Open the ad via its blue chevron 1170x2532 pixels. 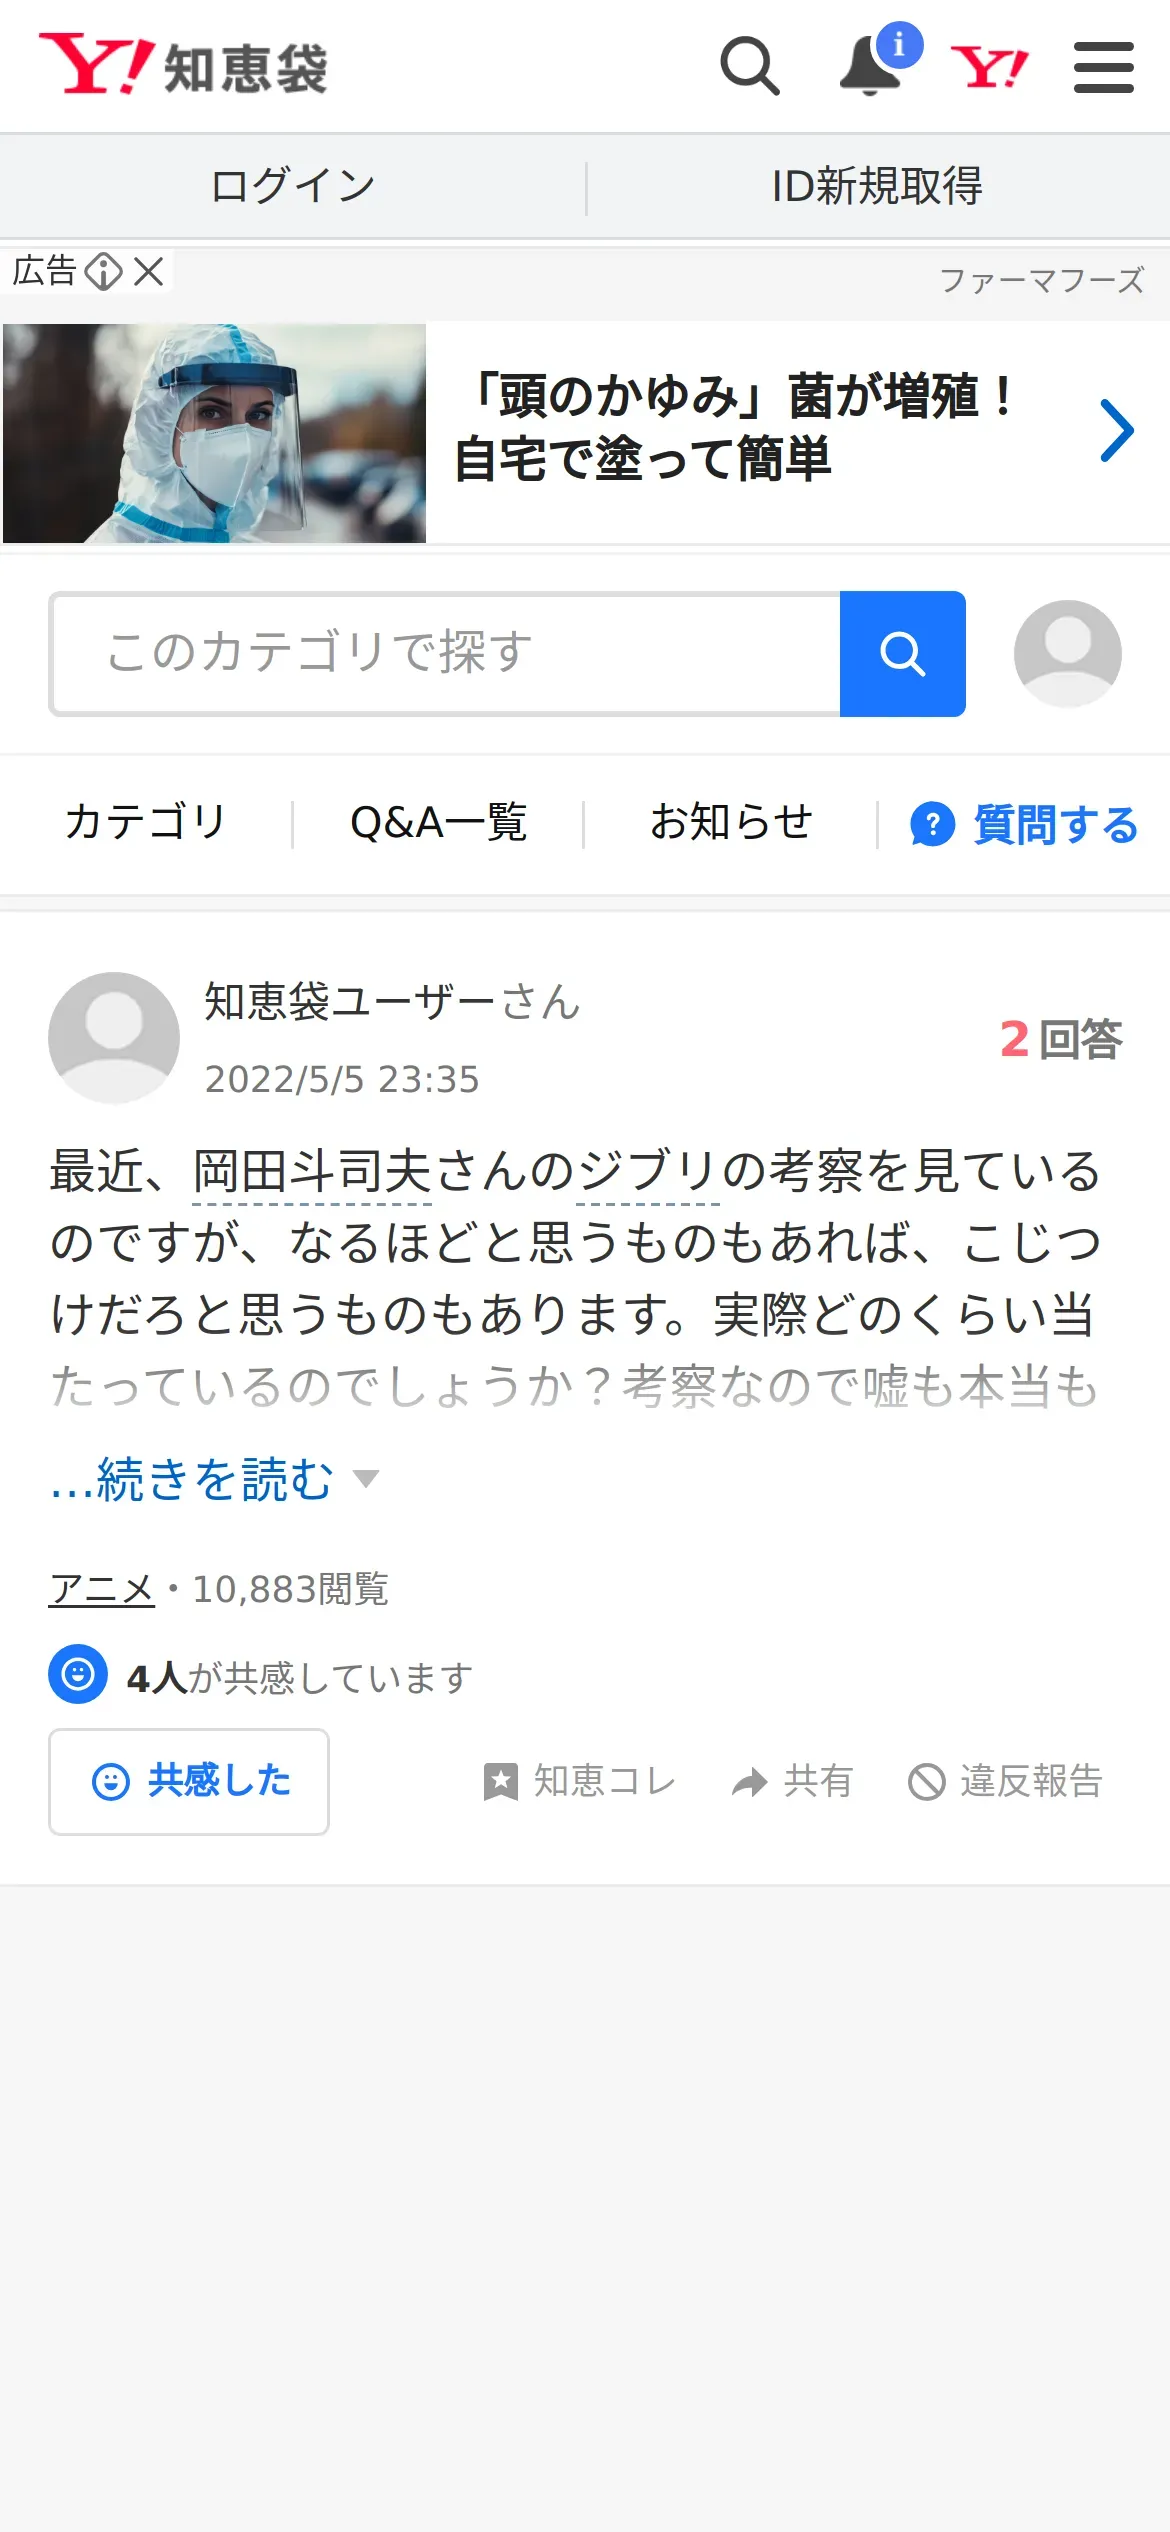(x=1117, y=431)
